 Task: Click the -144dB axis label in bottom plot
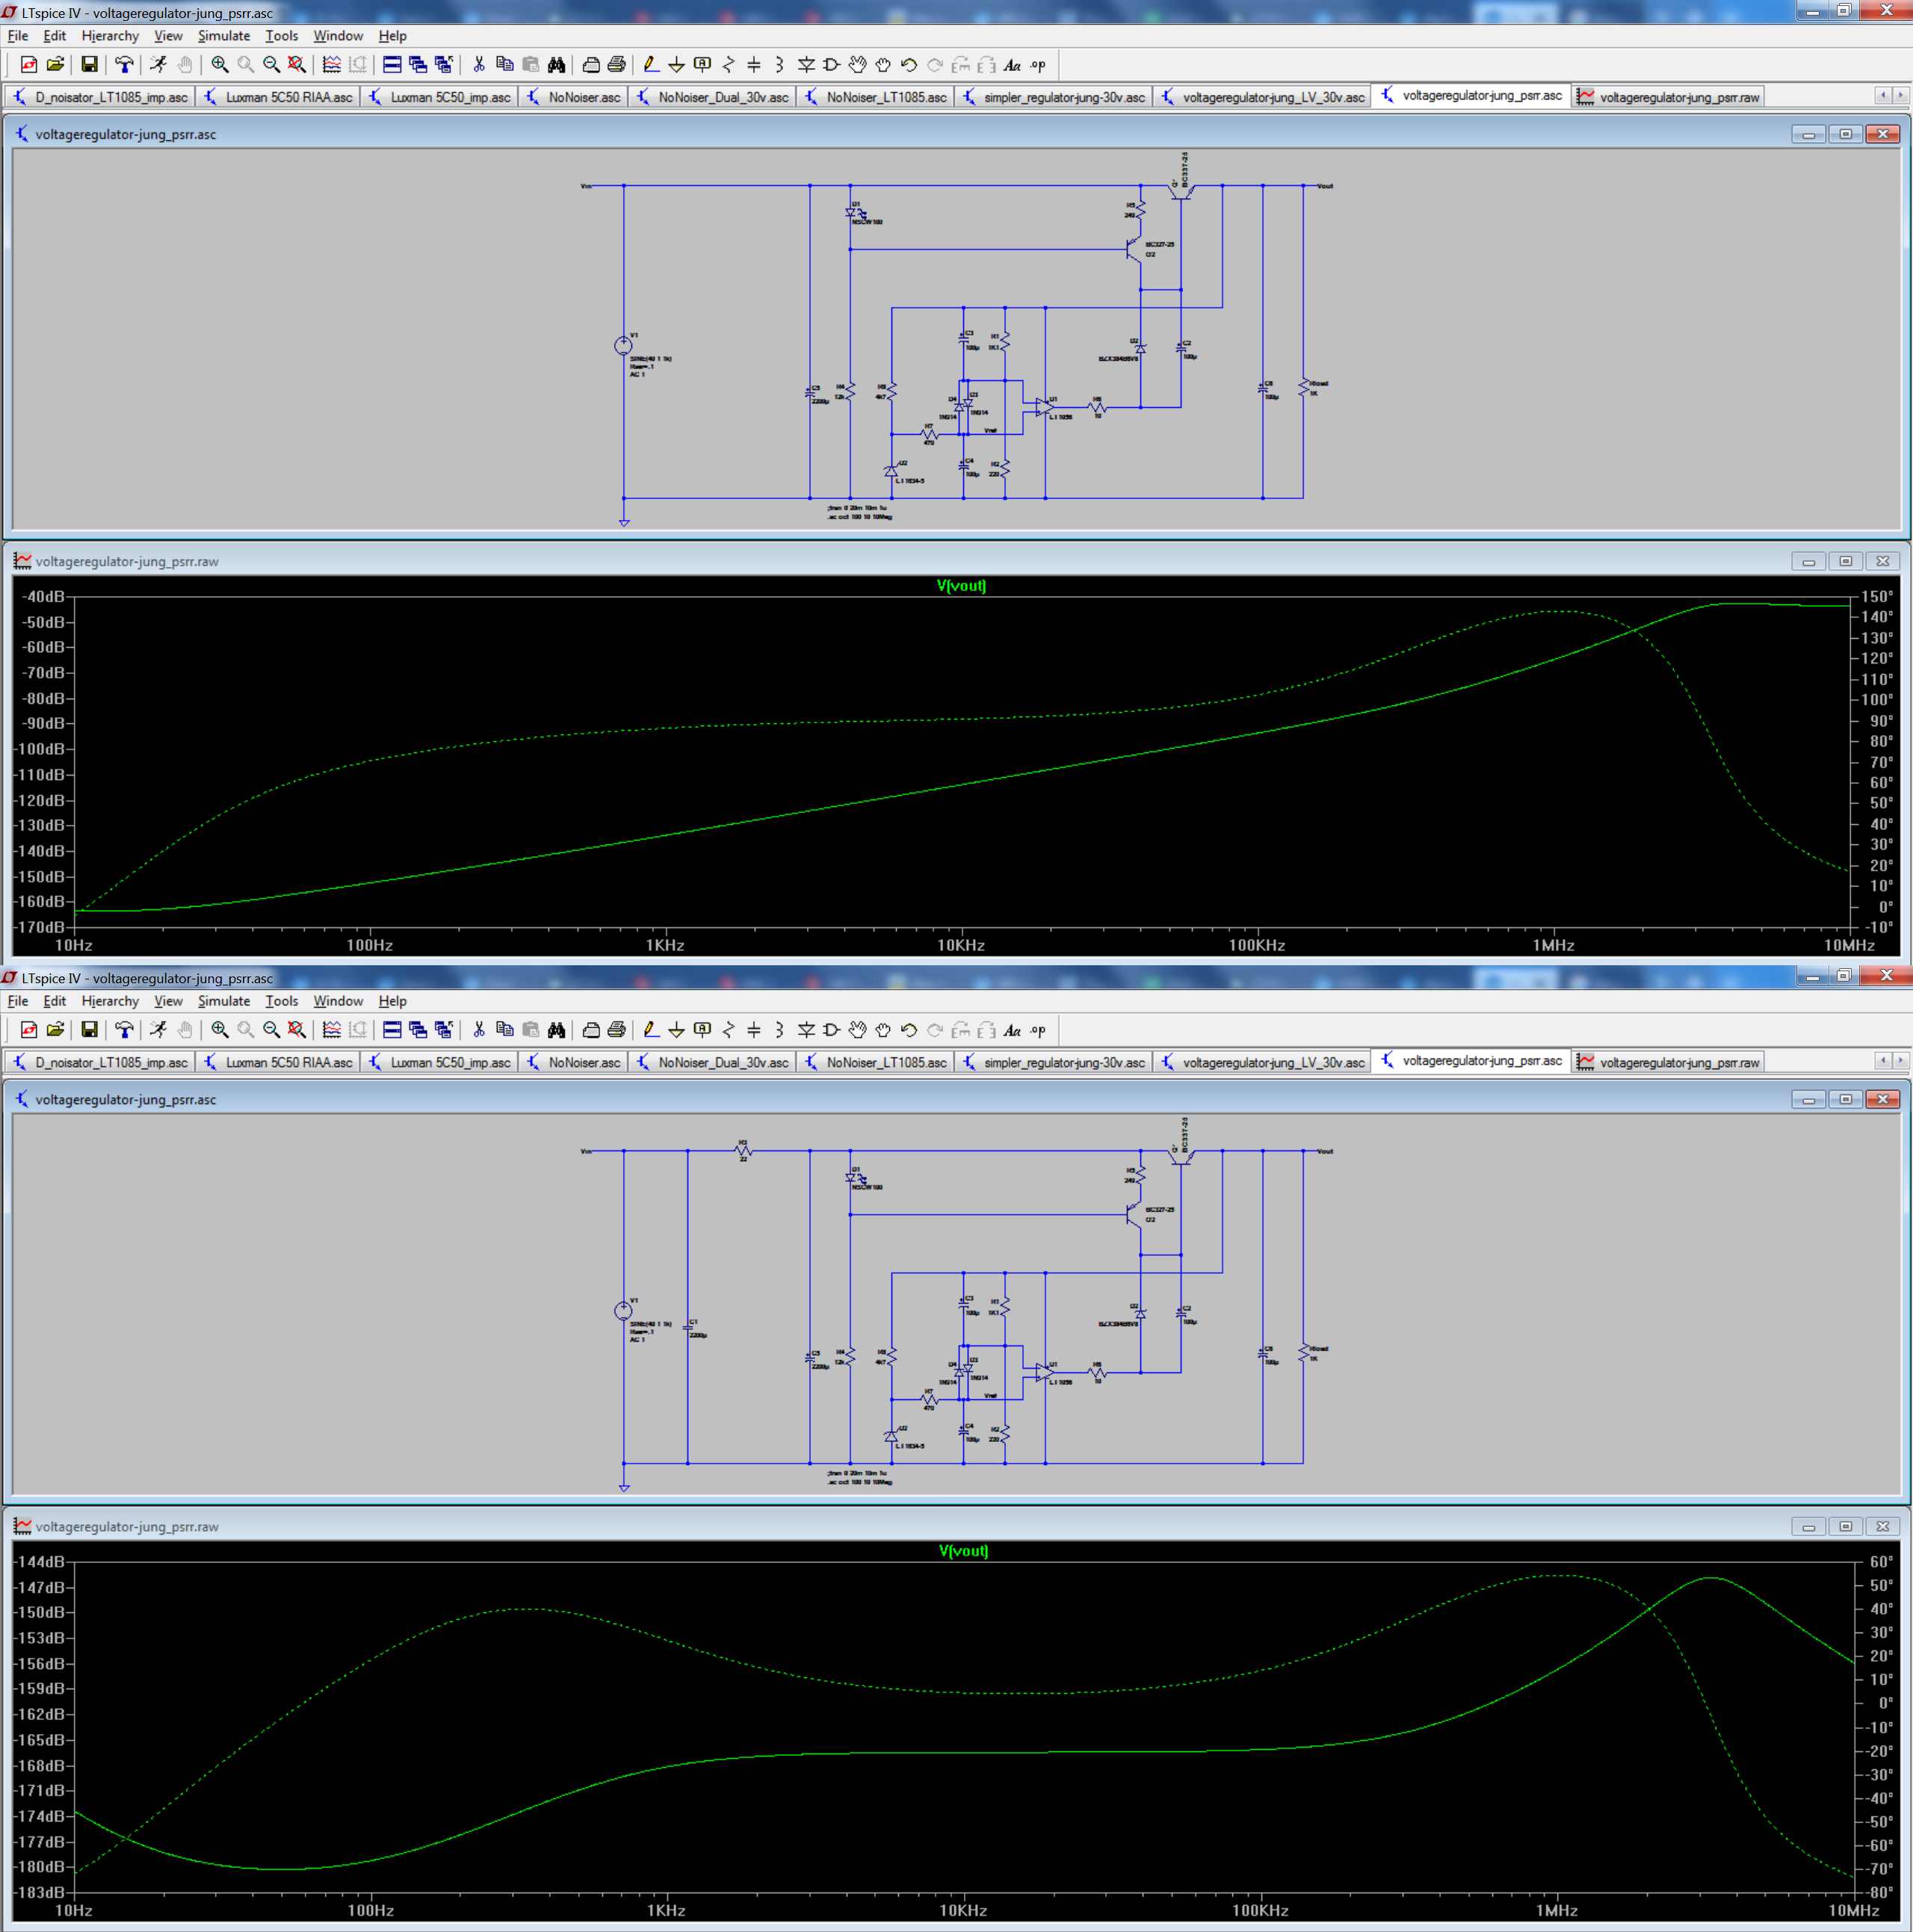39,1562
